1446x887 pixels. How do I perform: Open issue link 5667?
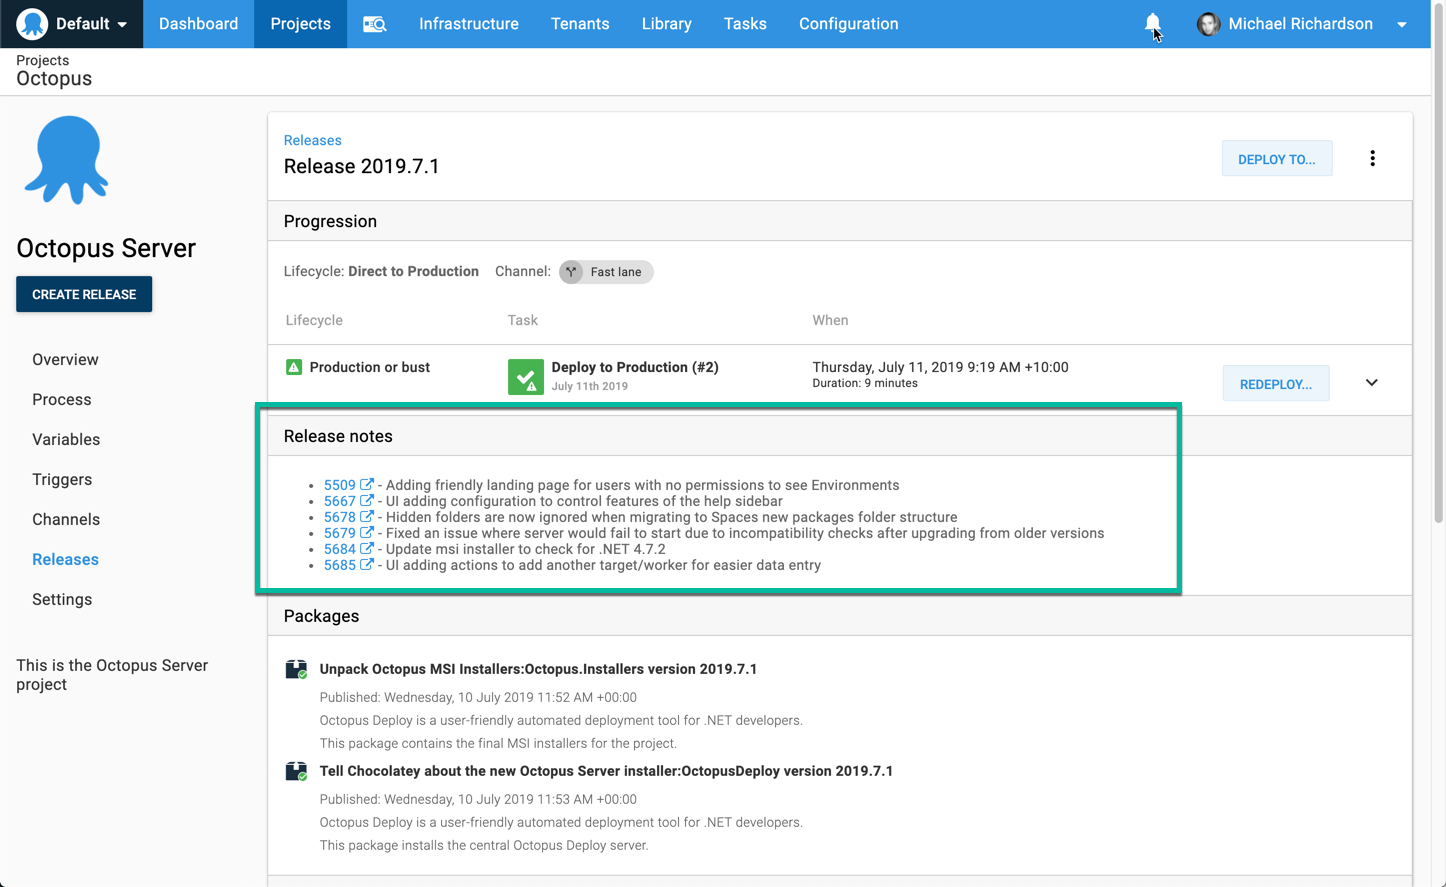[340, 501]
